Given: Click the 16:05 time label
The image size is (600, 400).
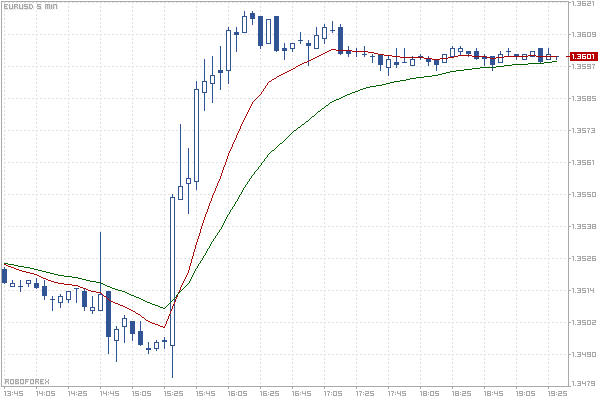Looking at the screenshot, I should tap(237, 393).
